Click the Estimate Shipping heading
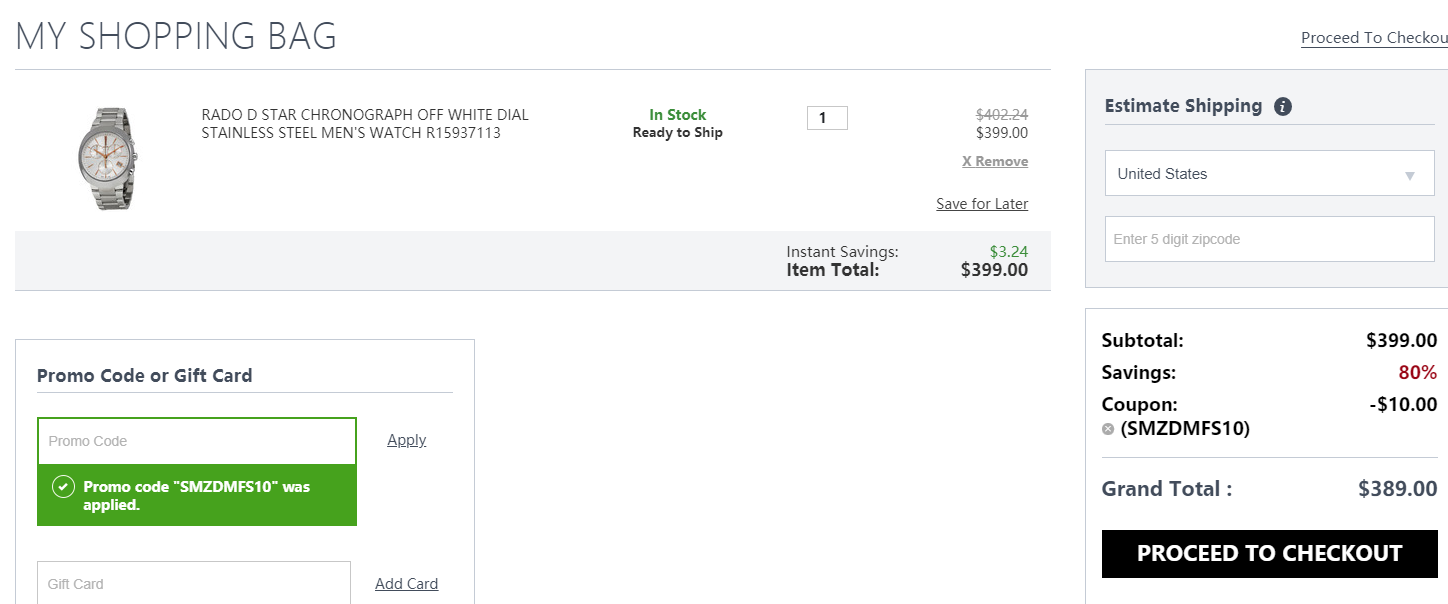The image size is (1448, 604). [x=1183, y=106]
